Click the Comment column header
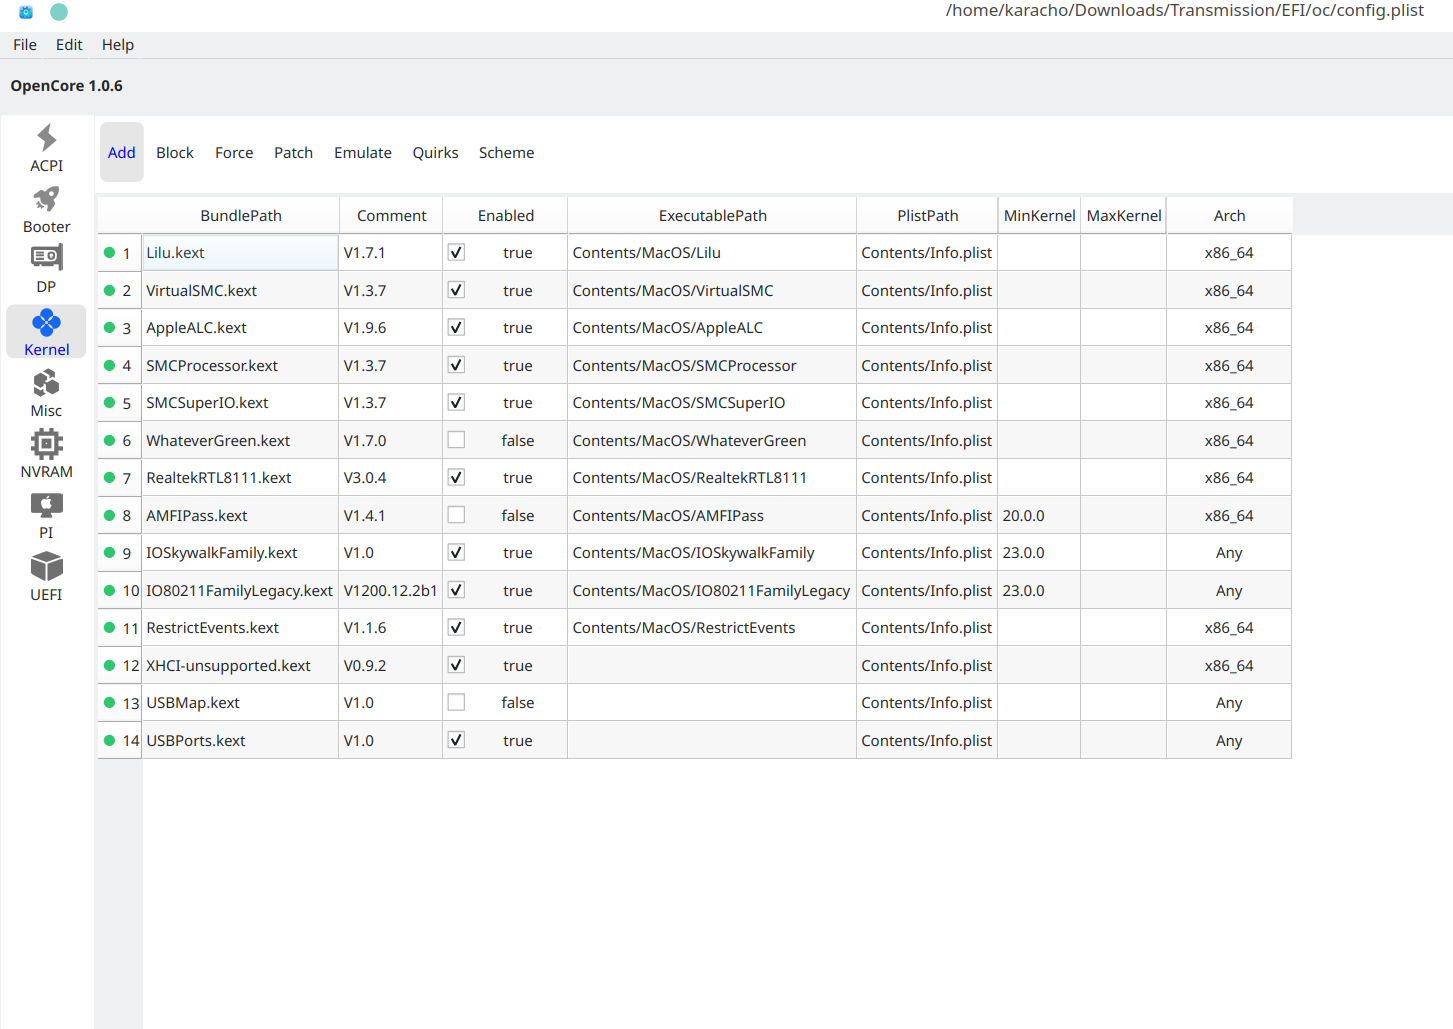The image size is (1453, 1029). click(x=391, y=216)
